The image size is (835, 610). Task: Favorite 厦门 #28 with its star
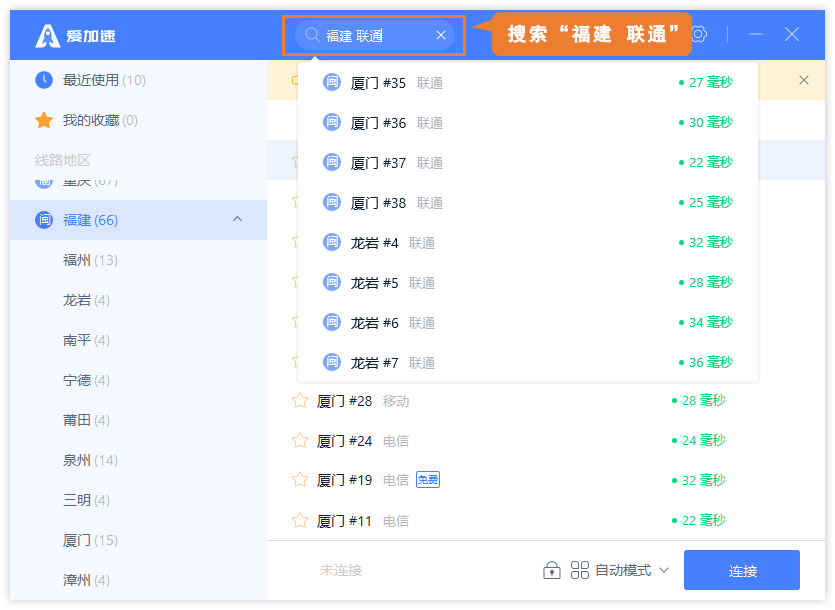pyautogui.click(x=299, y=401)
